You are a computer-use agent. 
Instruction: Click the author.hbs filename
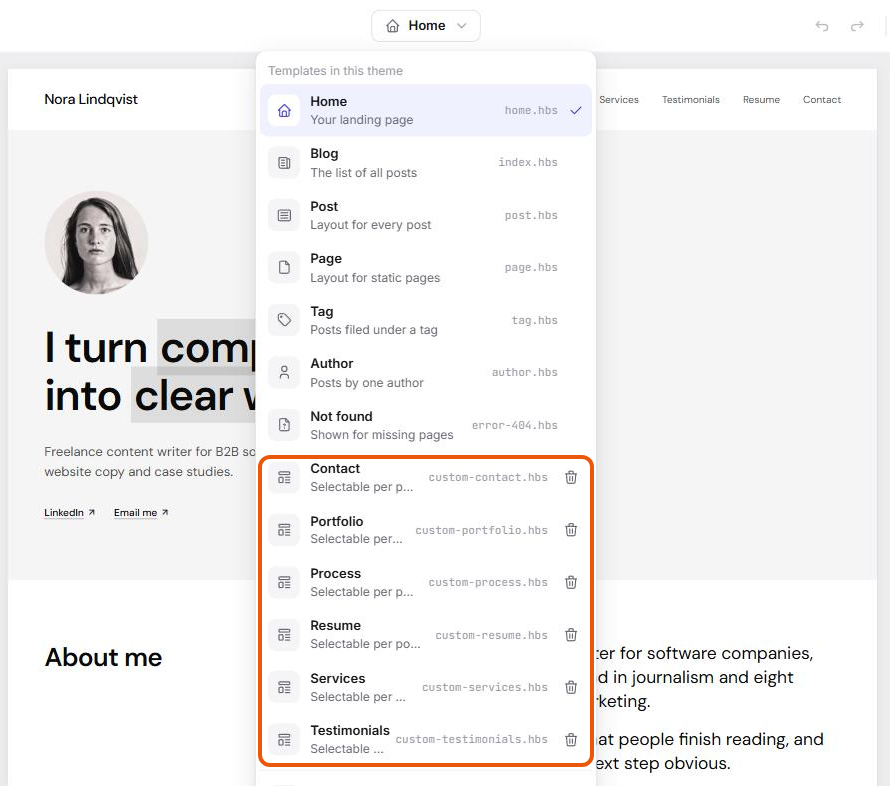[524, 372]
